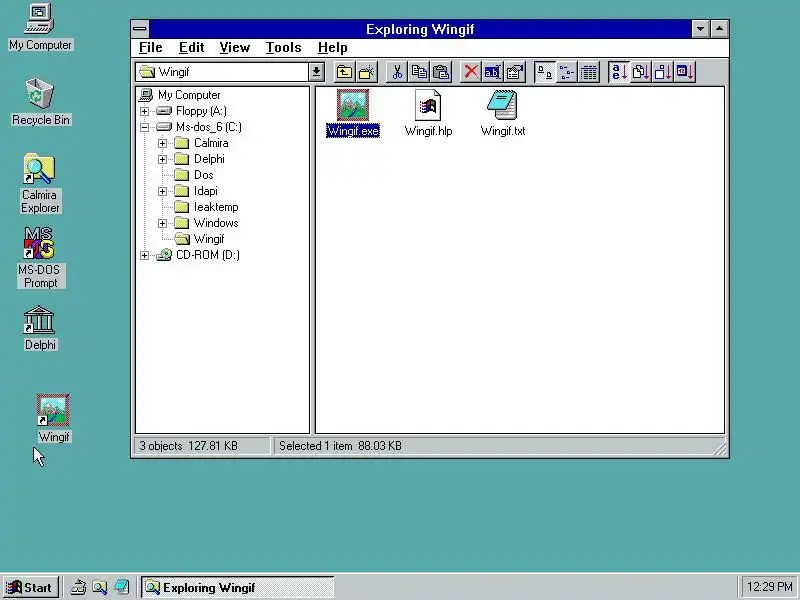
Task: Open the Wingif folder path dropdown
Action: click(316, 72)
